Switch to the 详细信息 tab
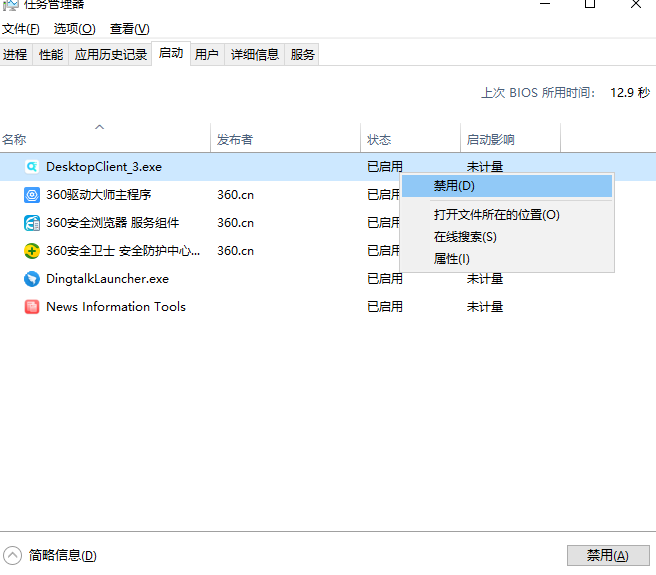The image size is (656, 575). pos(254,54)
